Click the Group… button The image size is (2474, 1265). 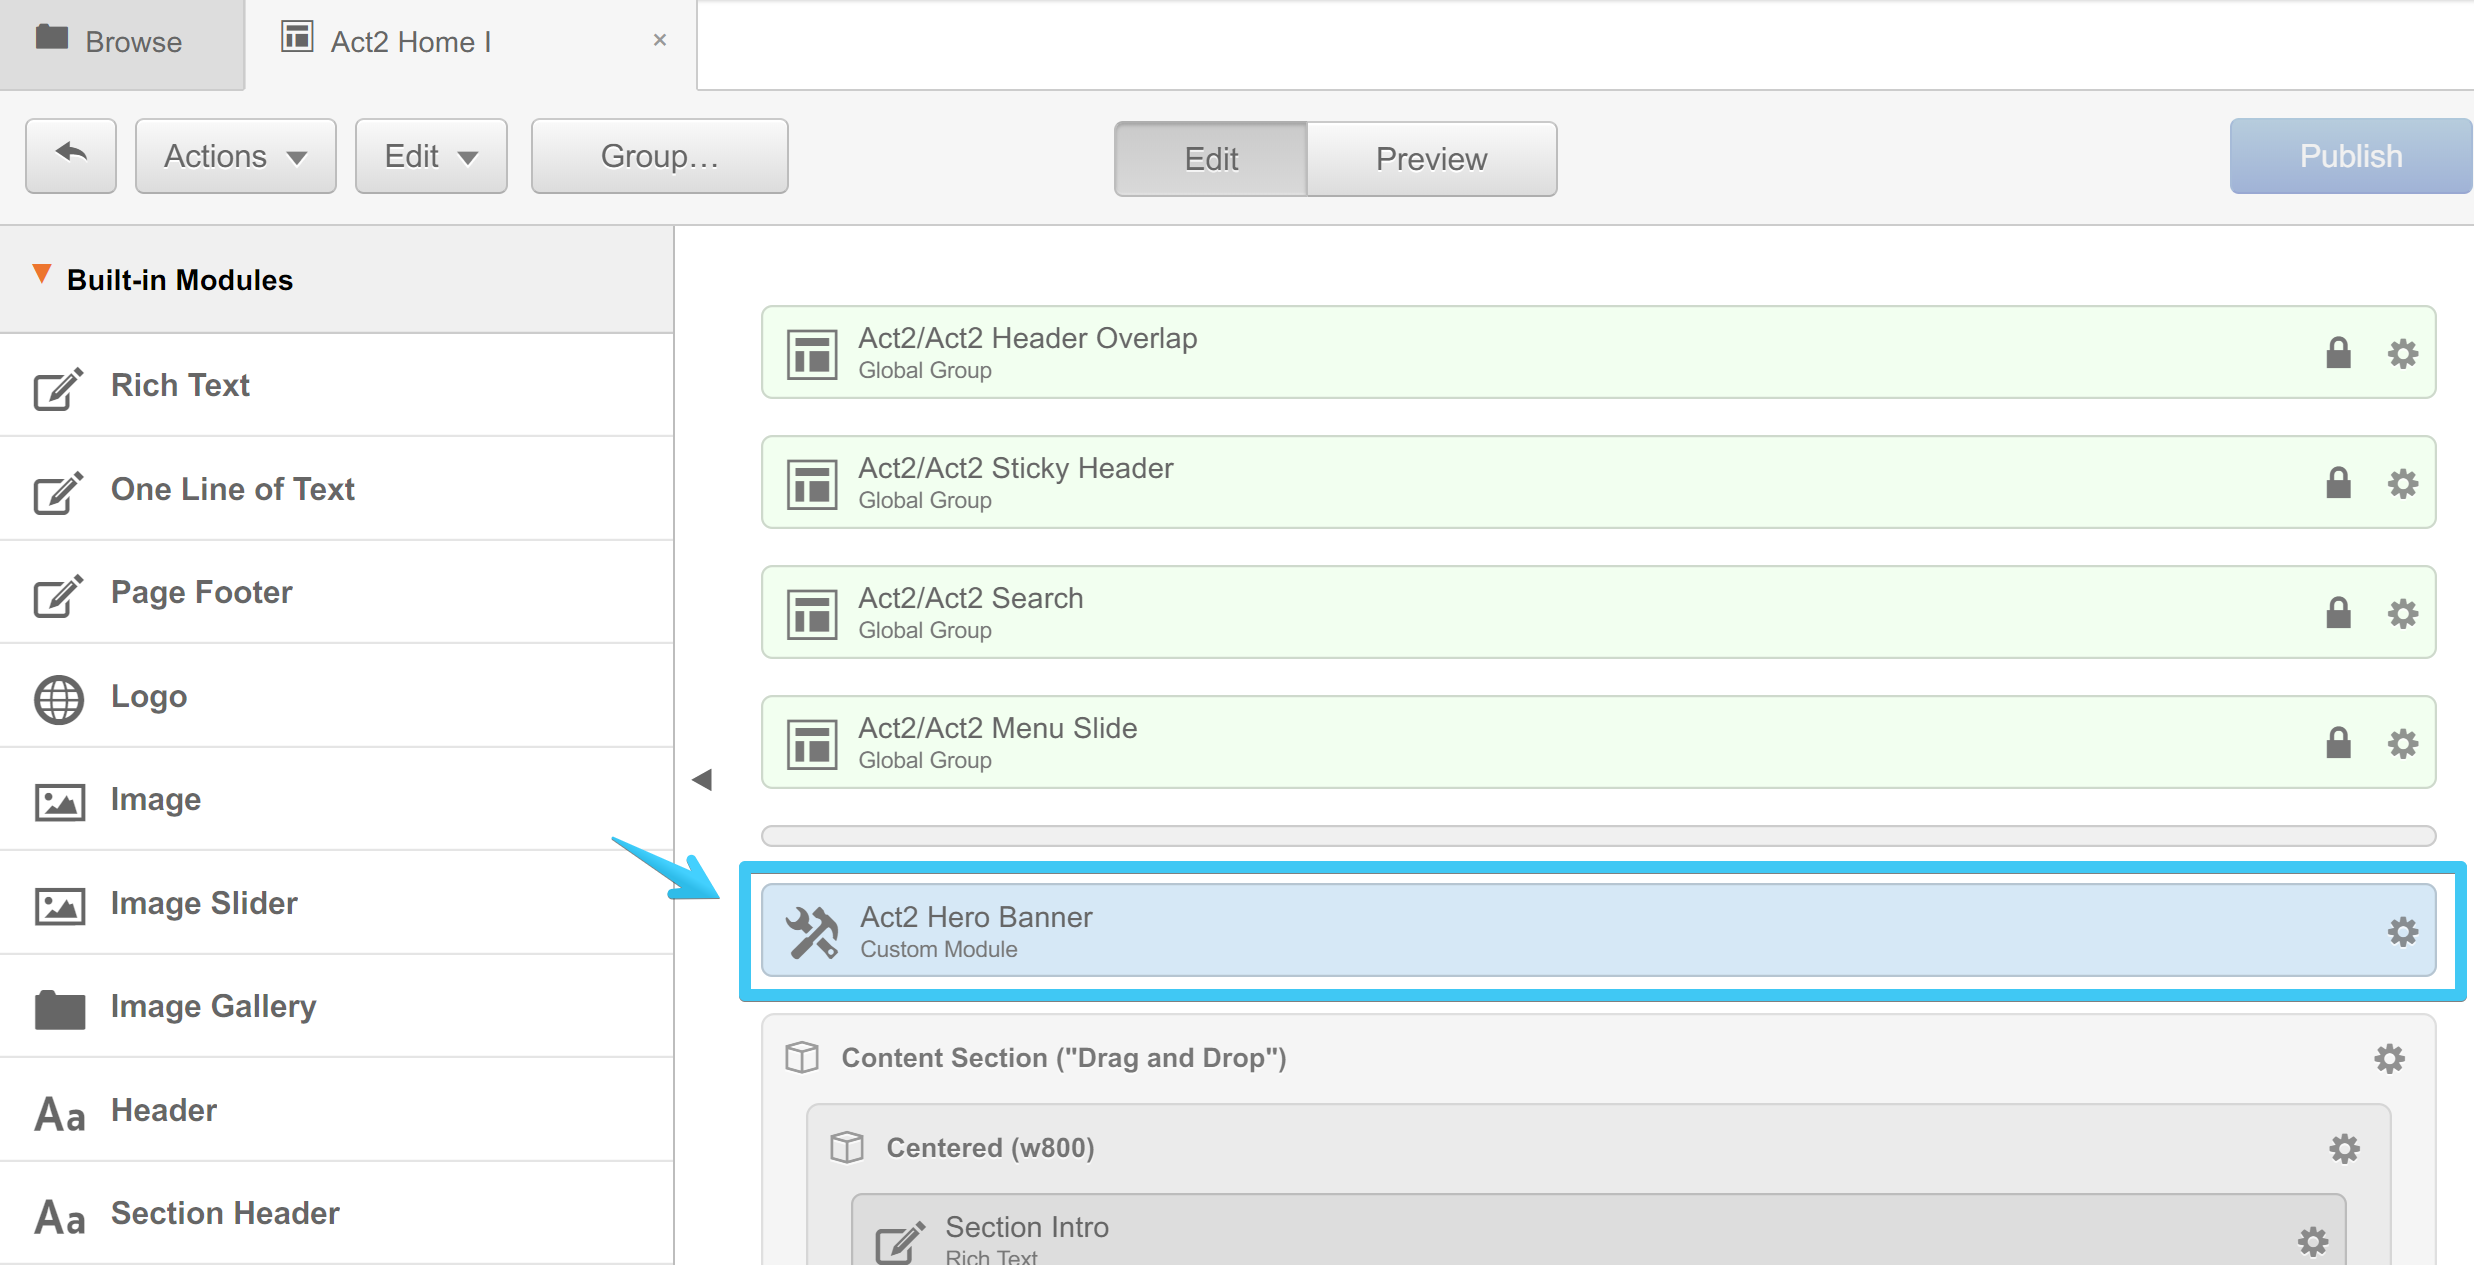coord(659,156)
